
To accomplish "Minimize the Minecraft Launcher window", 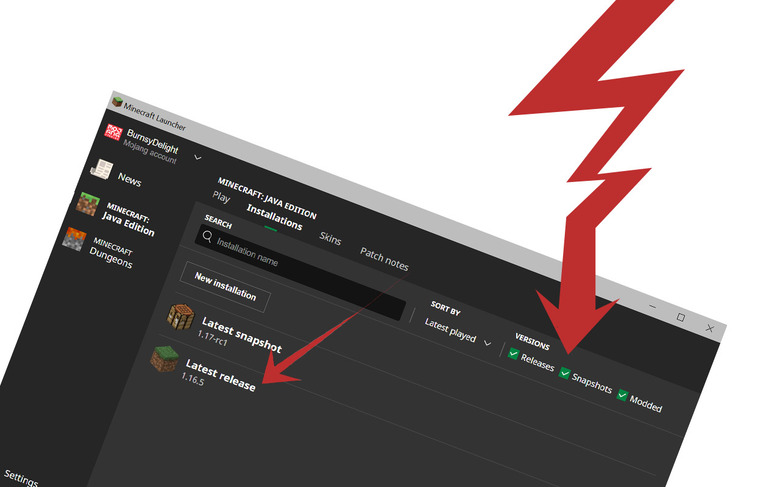I will pyautogui.click(x=653, y=306).
